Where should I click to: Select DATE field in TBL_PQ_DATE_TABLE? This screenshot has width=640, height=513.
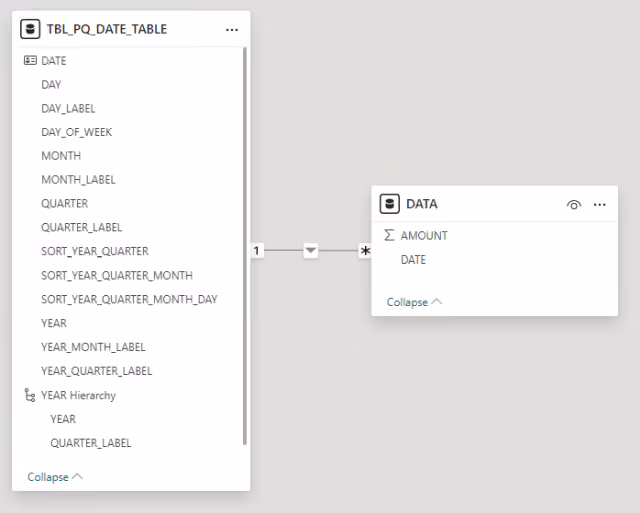(x=53, y=60)
